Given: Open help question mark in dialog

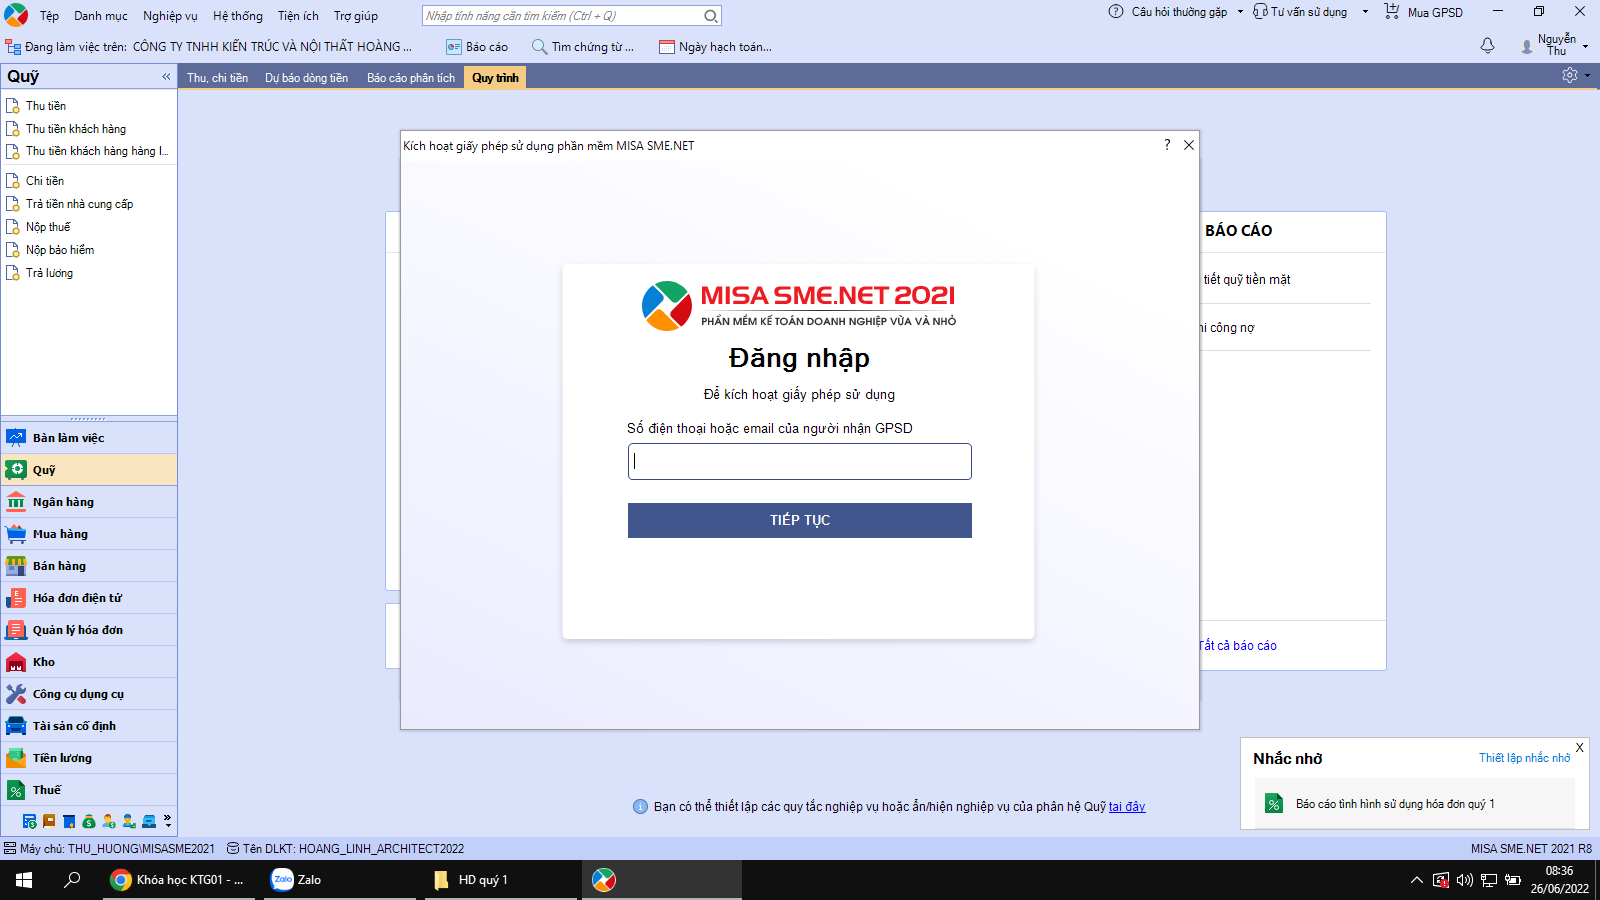Looking at the screenshot, I should [x=1167, y=145].
